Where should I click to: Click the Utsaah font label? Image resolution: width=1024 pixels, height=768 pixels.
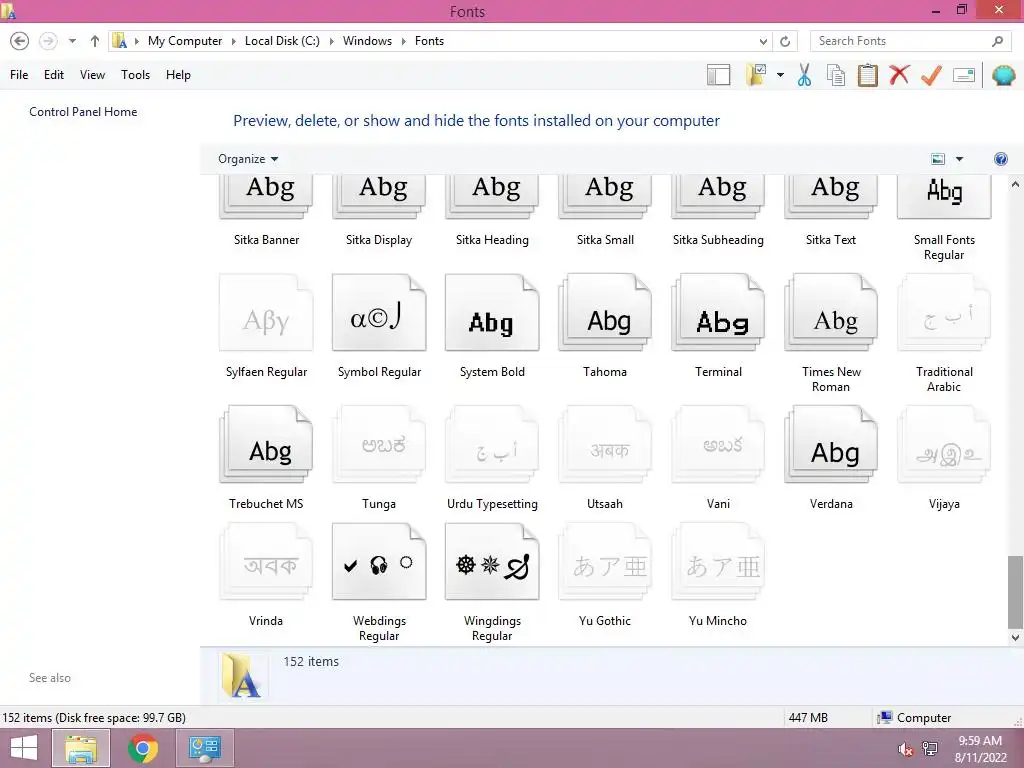[x=605, y=504]
